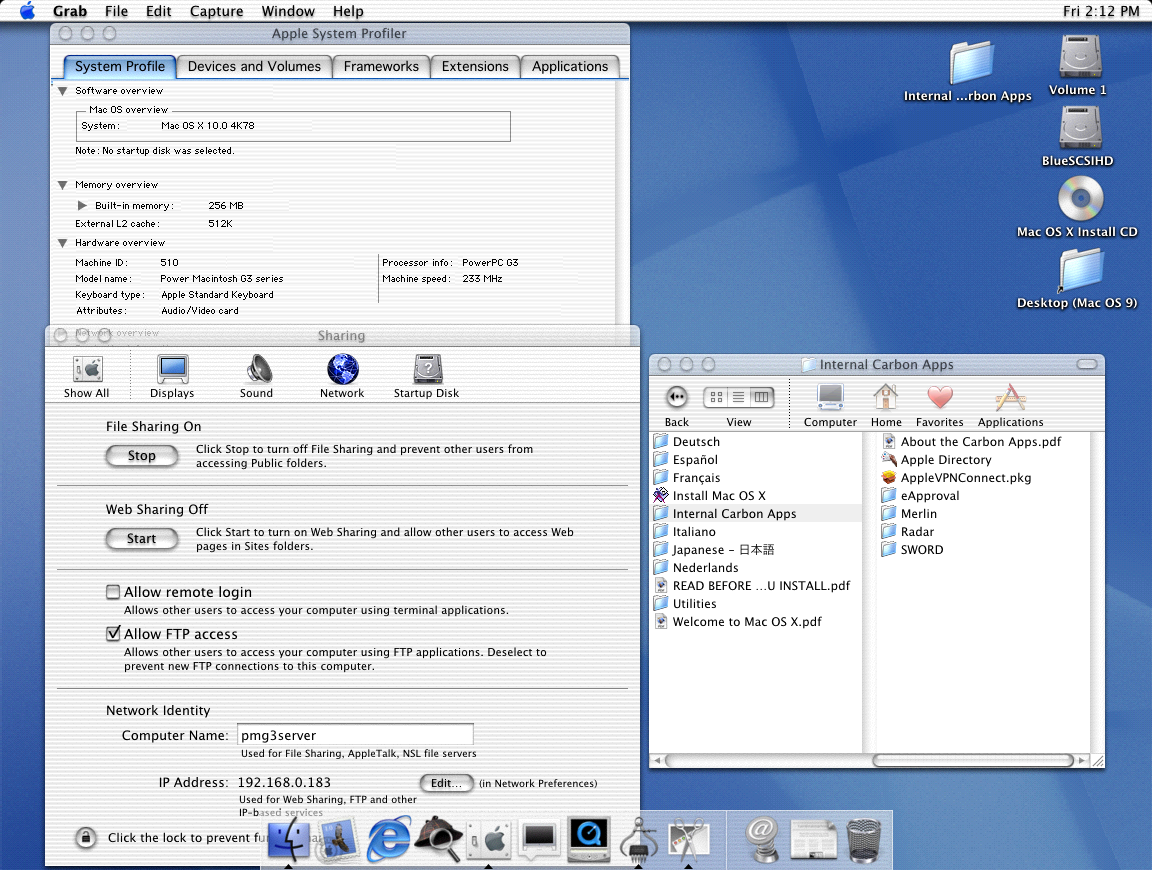Image resolution: width=1152 pixels, height=870 pixels.
Task: Select Install Mac OS X in Finder list
Action: [x=719, y=495]
